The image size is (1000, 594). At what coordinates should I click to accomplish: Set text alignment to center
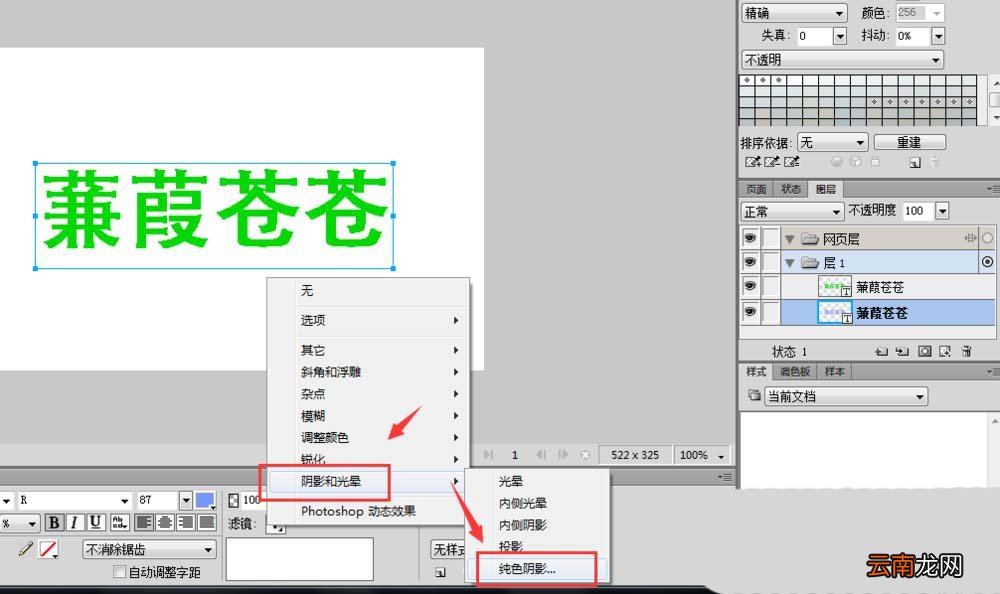pyautogui.click(x=165, y=523)
